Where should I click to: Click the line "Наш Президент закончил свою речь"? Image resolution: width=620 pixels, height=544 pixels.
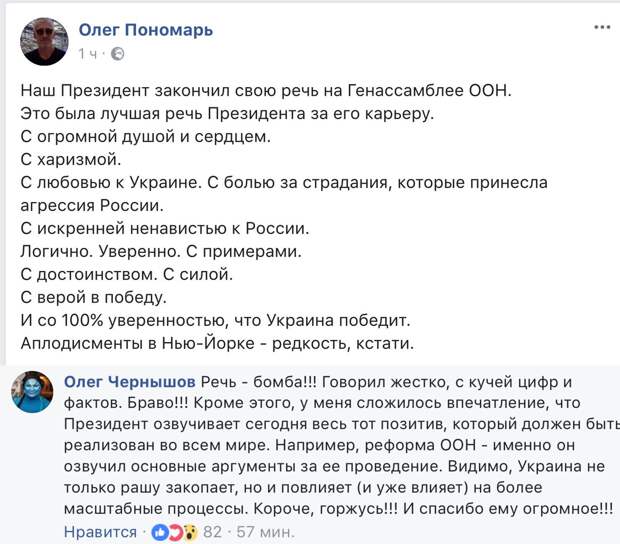tap(266, 91)
